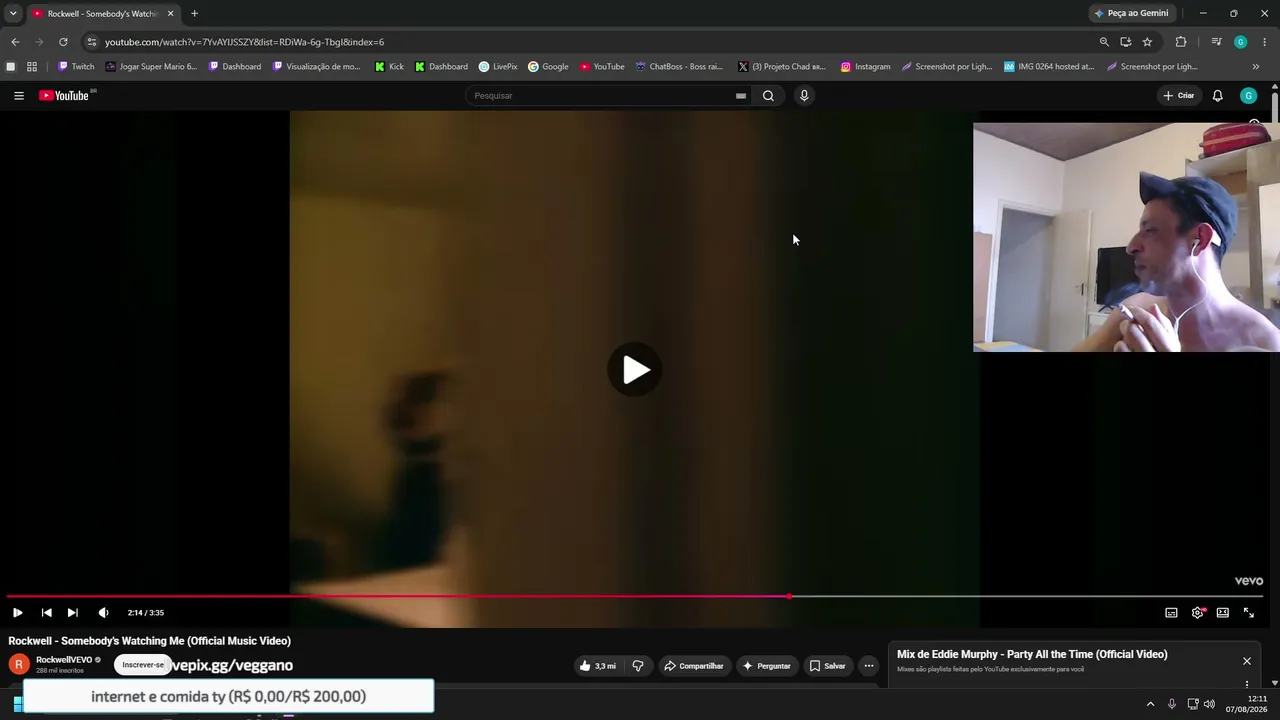Open the Twitch bookmark
The width and height of the screenshot is (1280, 720).
coord(76,67)
